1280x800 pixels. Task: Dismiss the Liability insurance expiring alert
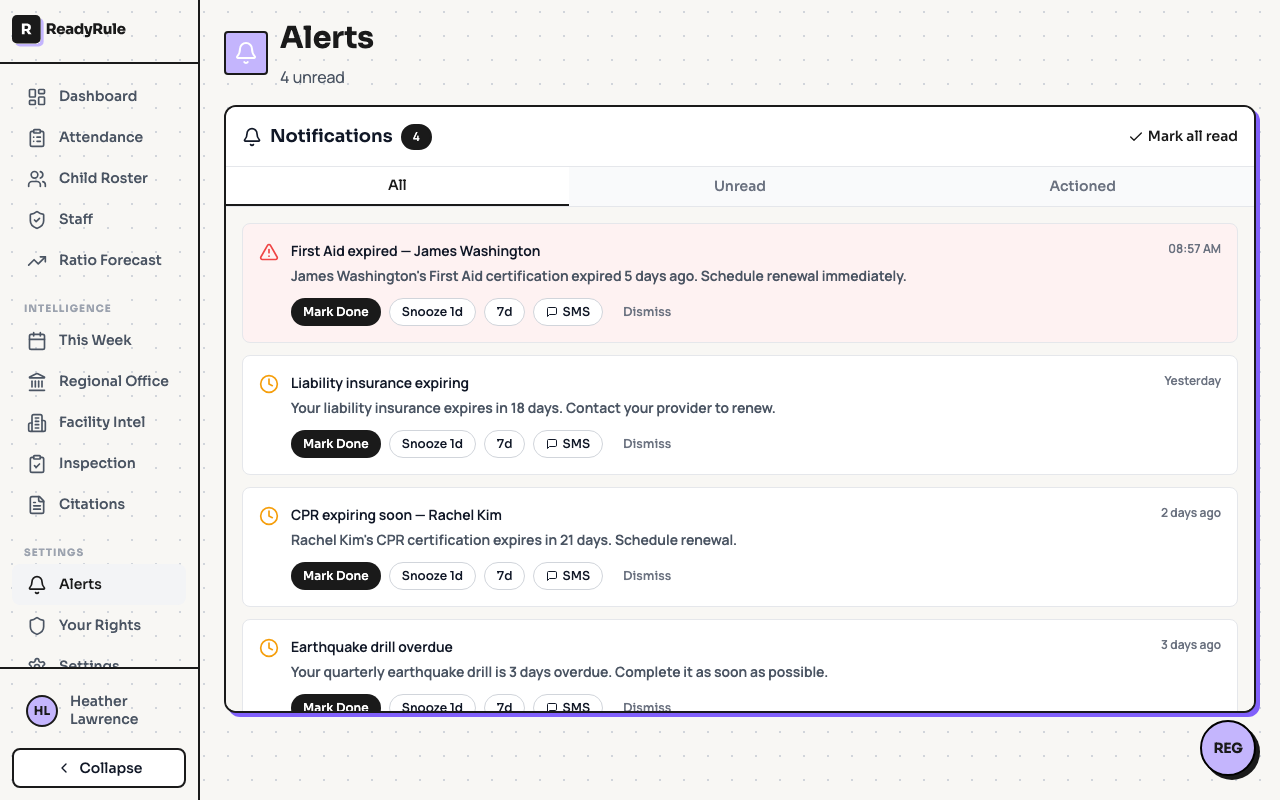coord(646,443)
